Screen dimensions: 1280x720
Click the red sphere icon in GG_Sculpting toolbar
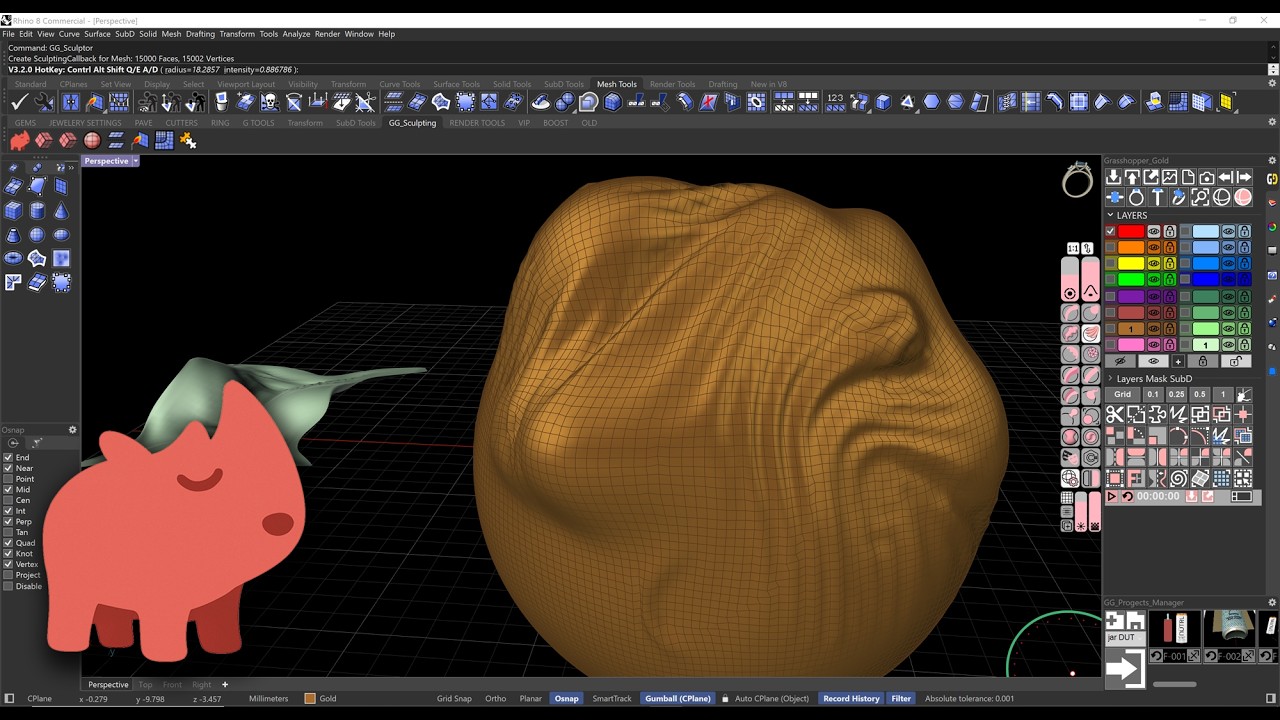[92, 141]
